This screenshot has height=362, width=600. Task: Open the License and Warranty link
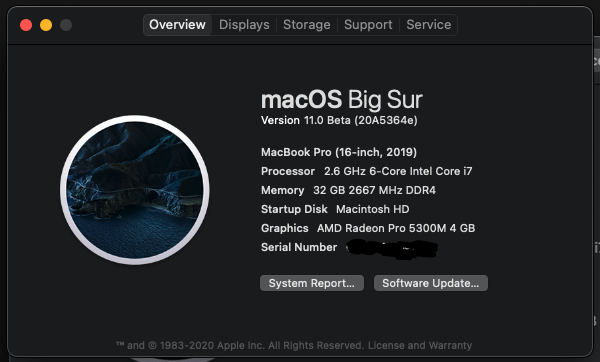point(420,346)
